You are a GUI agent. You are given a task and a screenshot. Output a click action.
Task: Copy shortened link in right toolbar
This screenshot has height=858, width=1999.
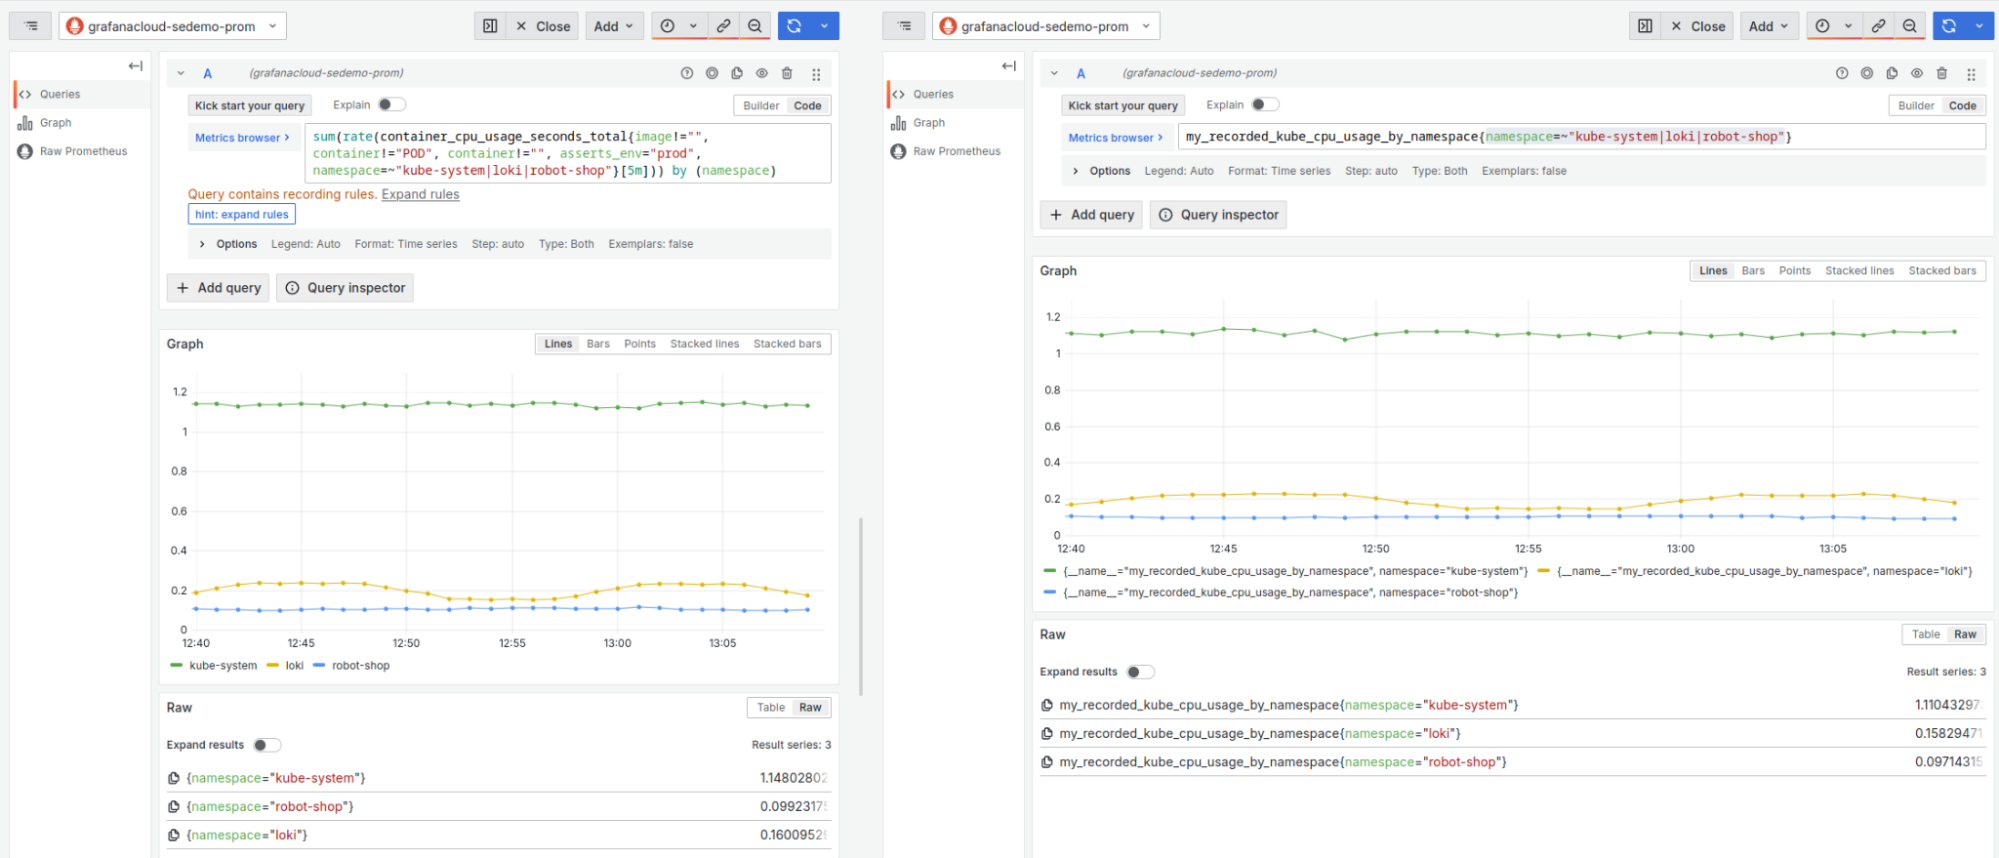1879,26
